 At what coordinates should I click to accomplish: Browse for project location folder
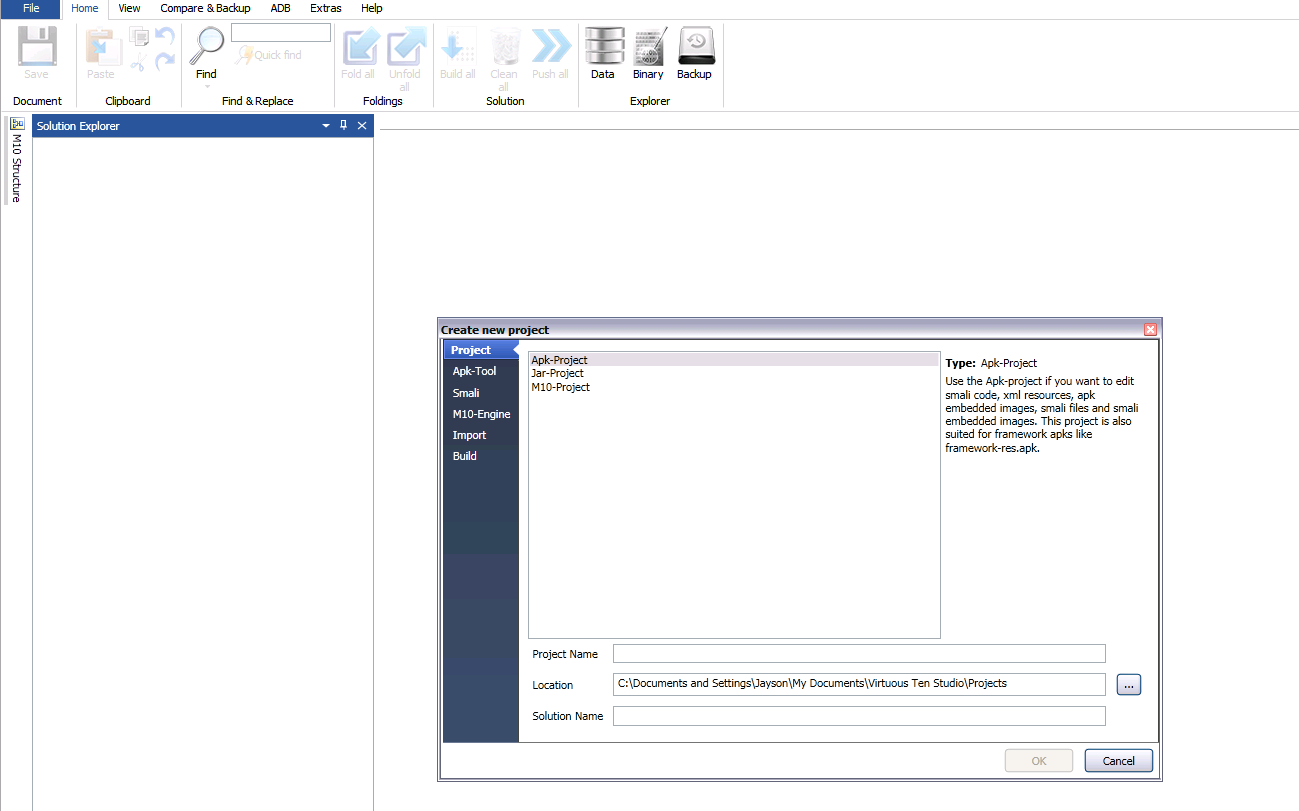(1129, 685)
